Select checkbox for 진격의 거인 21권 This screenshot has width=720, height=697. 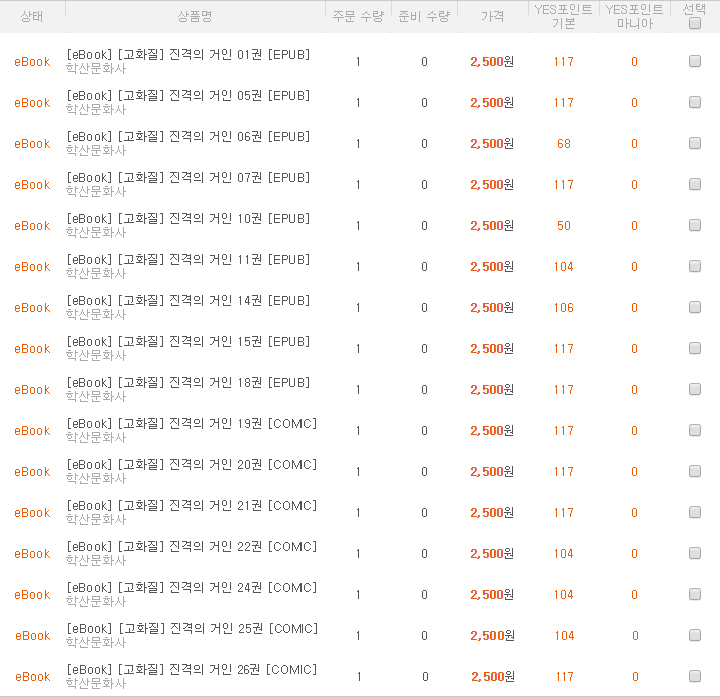695,512
